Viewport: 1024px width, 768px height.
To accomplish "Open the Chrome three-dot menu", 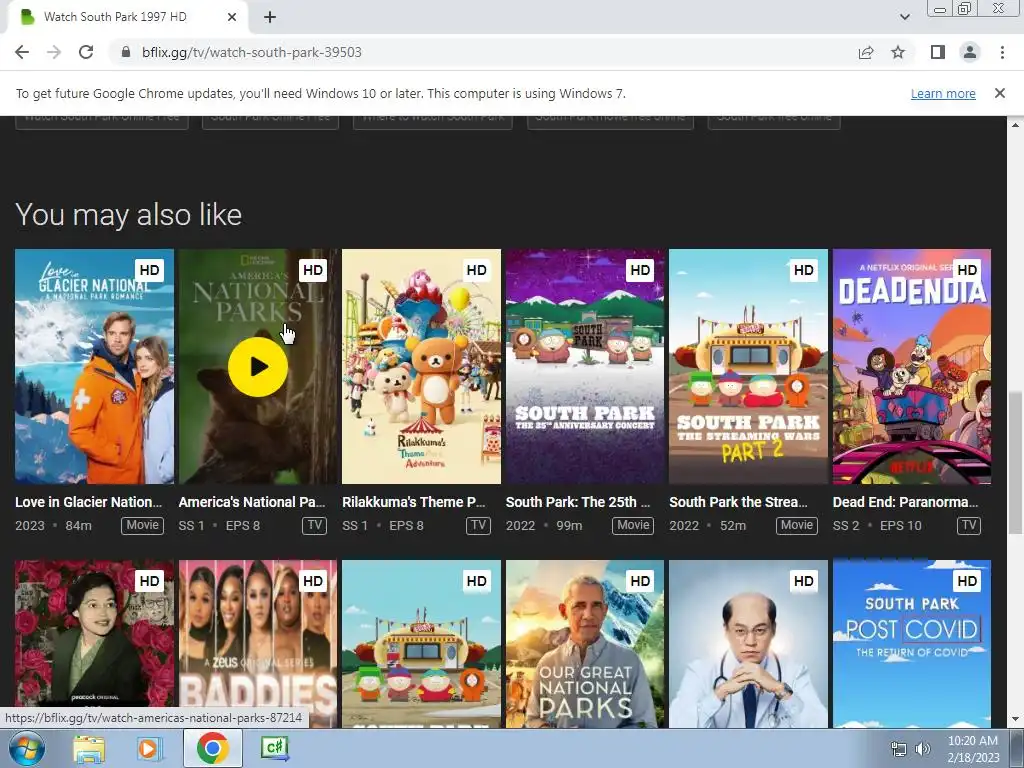I will tap(1002, 52).
